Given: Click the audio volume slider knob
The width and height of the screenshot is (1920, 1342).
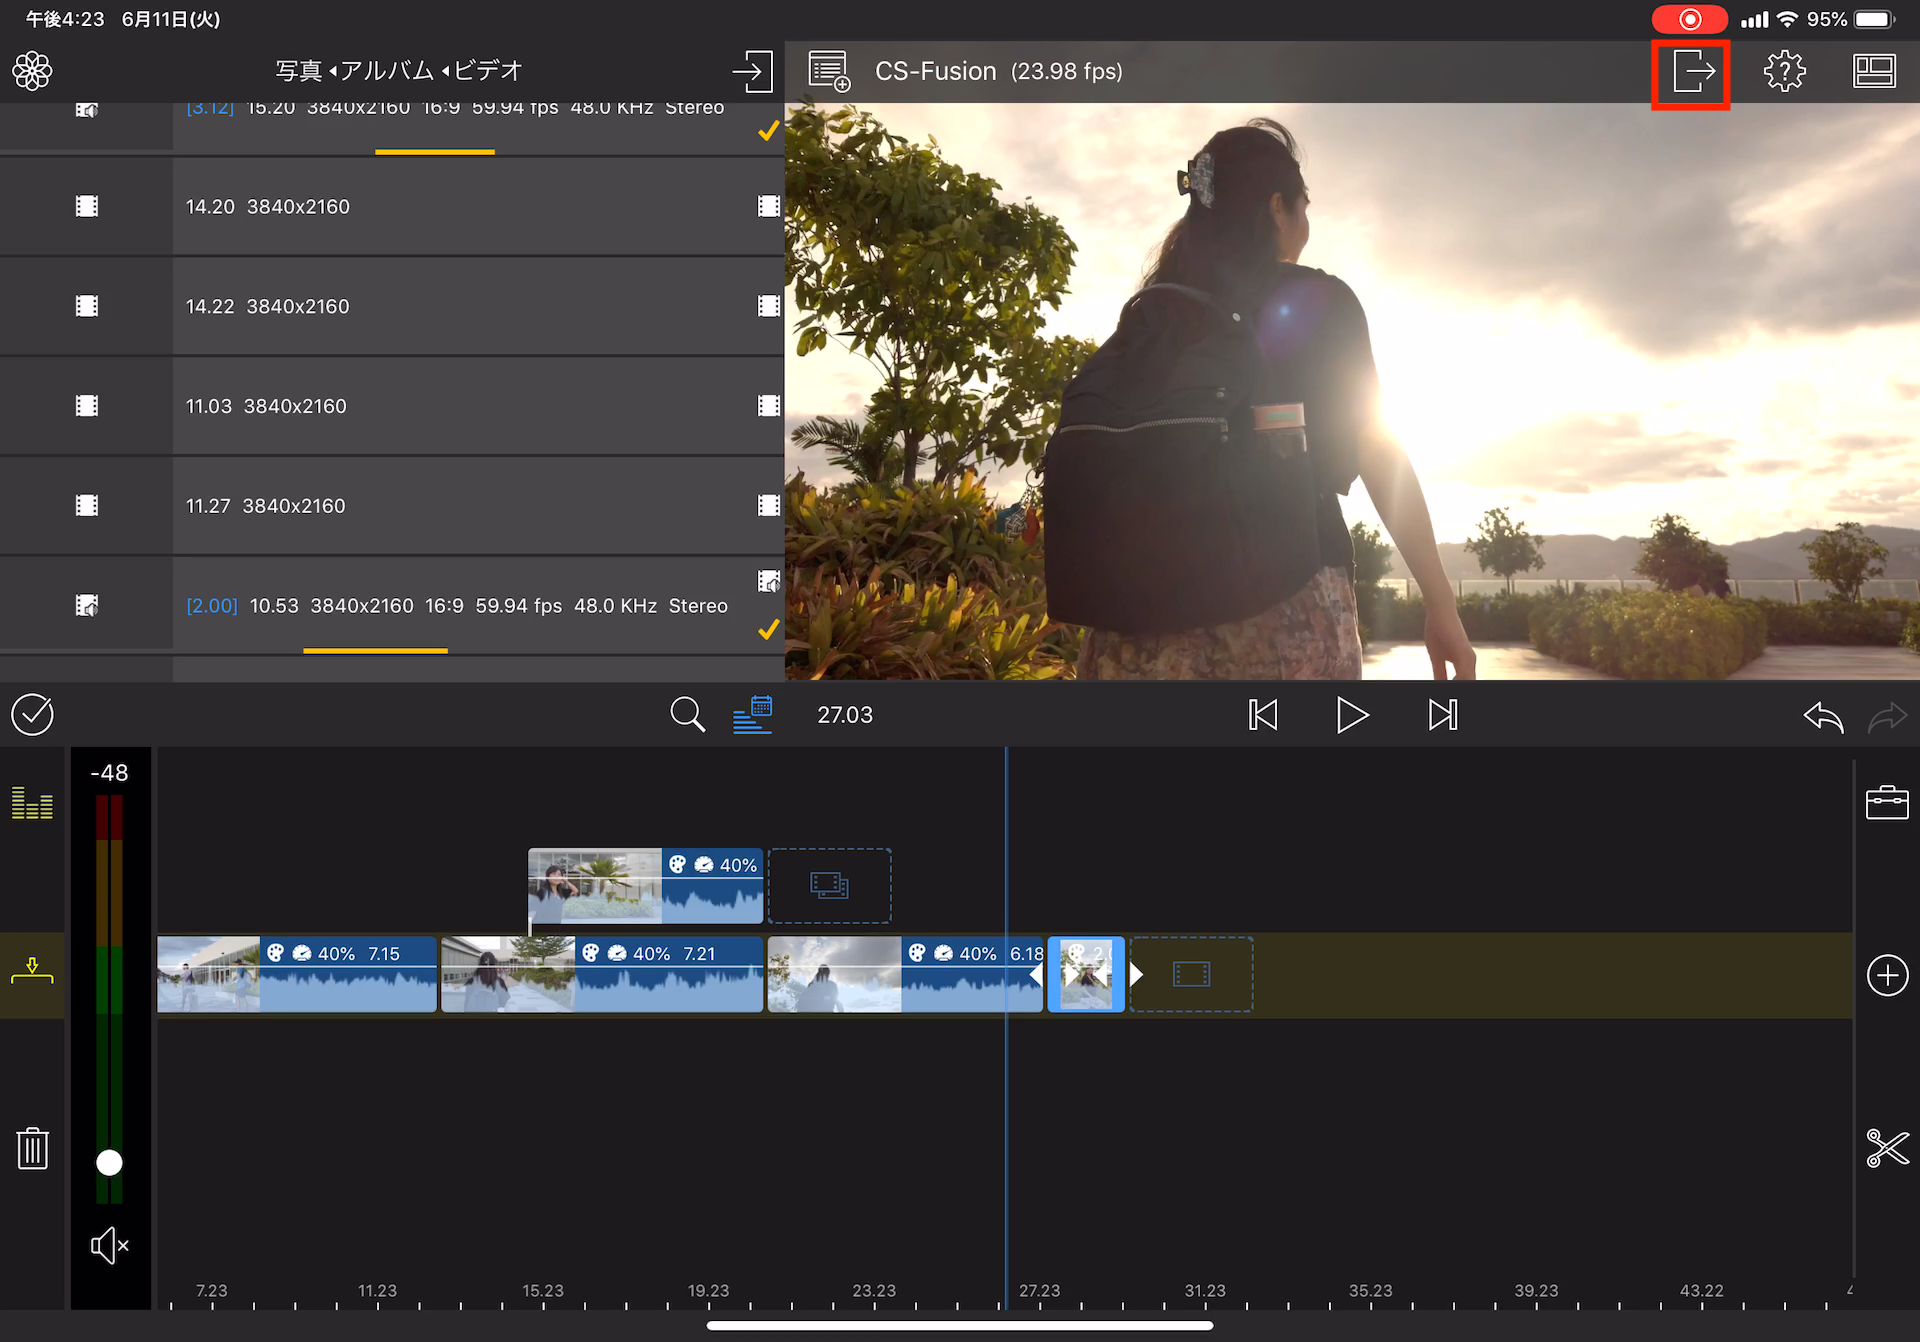Looking at the screenshot, I should click(x=109, y=1163).
